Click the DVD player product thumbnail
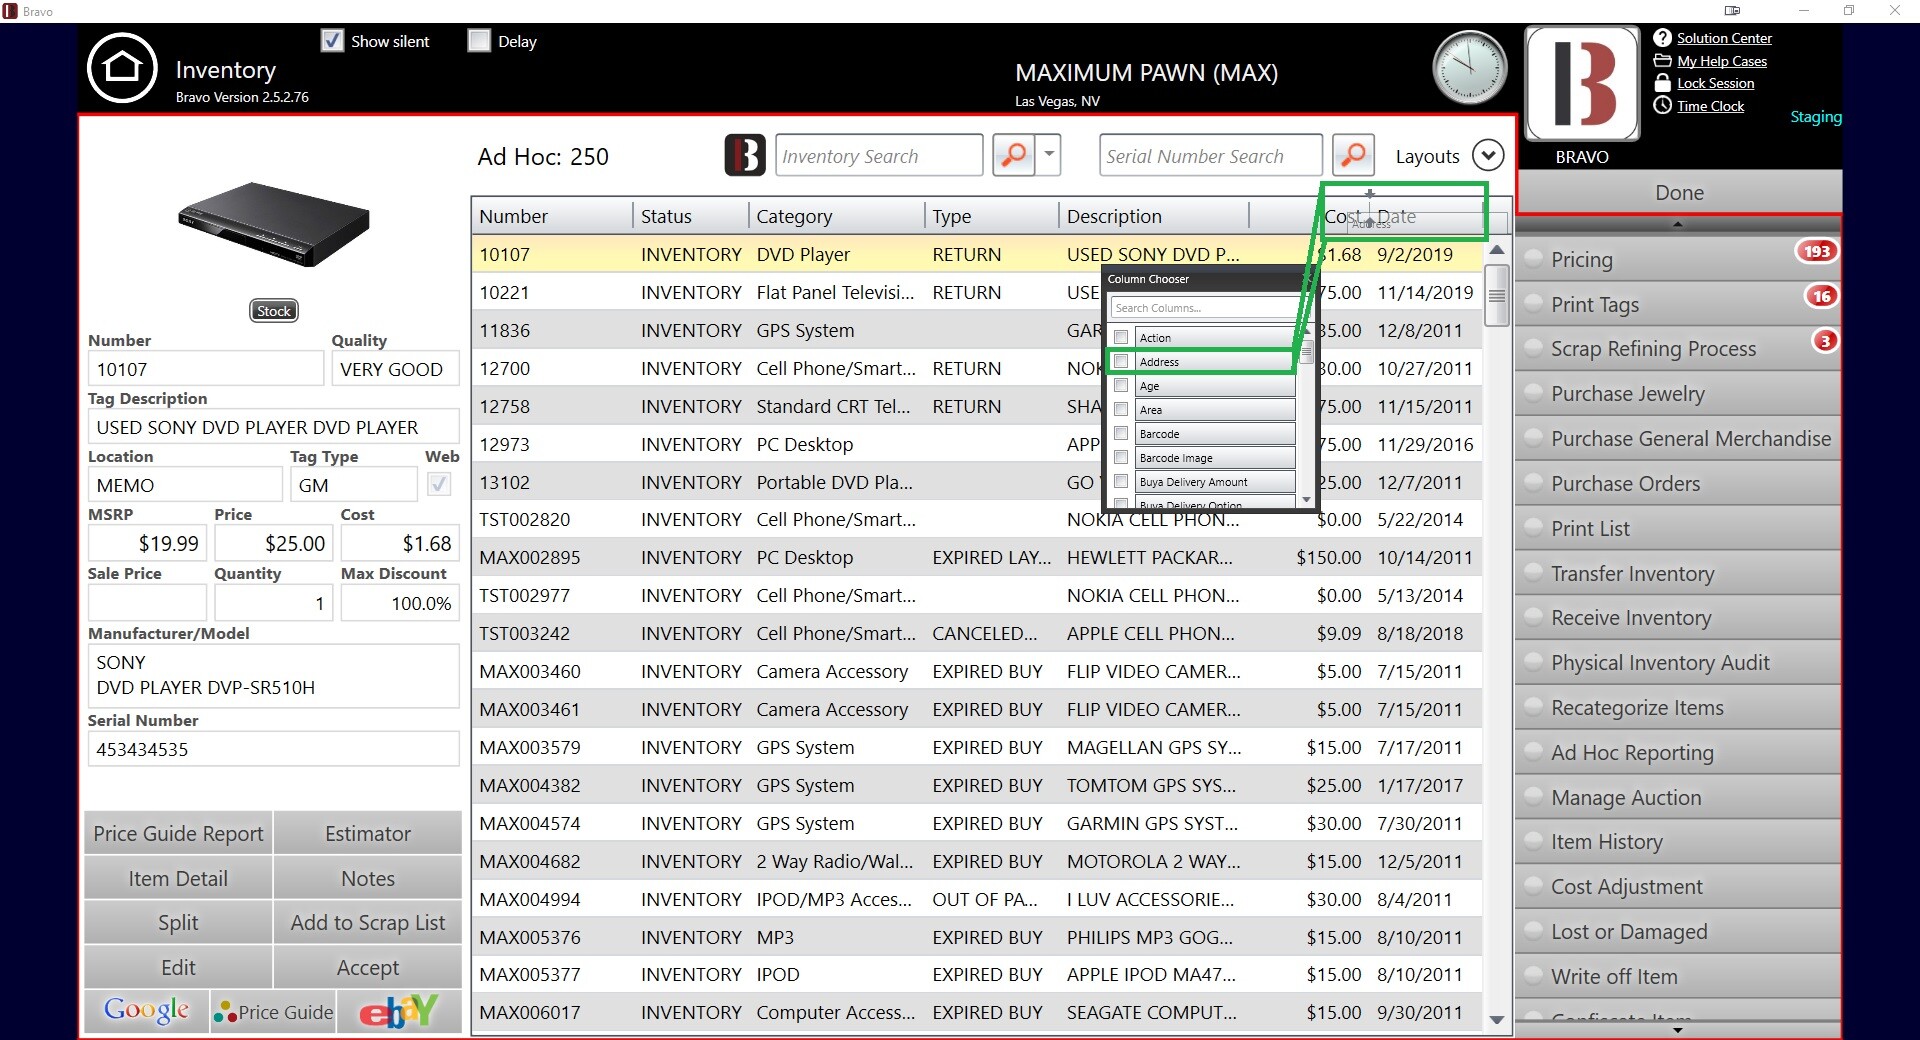Image resolution: width=1920 pixels, height=1040 pixels. (x=274, y=224)
